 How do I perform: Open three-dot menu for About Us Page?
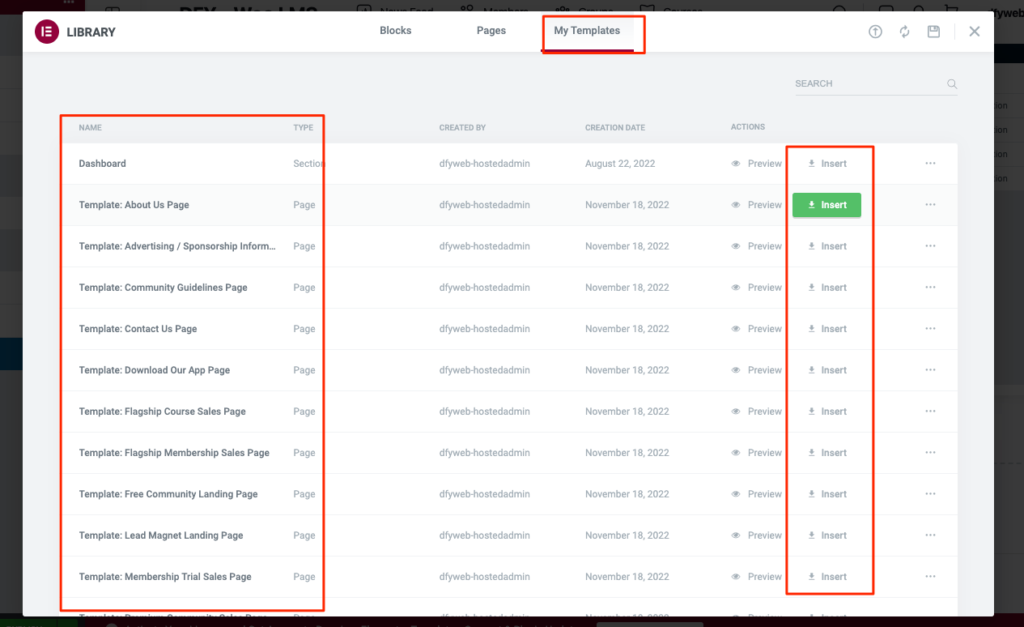coord(930,205)
